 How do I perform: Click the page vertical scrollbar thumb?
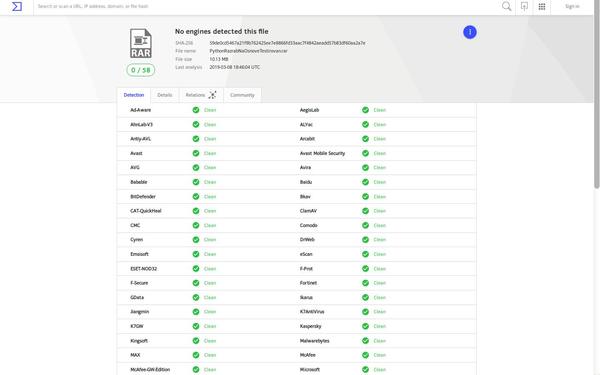(x=597, y=94)
